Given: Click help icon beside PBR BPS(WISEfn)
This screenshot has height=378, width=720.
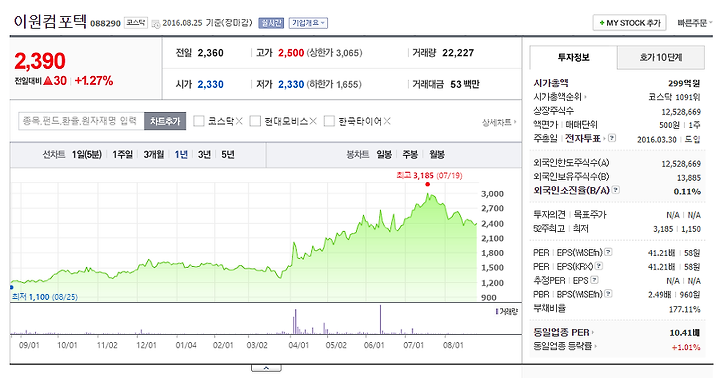Looking at the screenshot, I should coord(608,293).
